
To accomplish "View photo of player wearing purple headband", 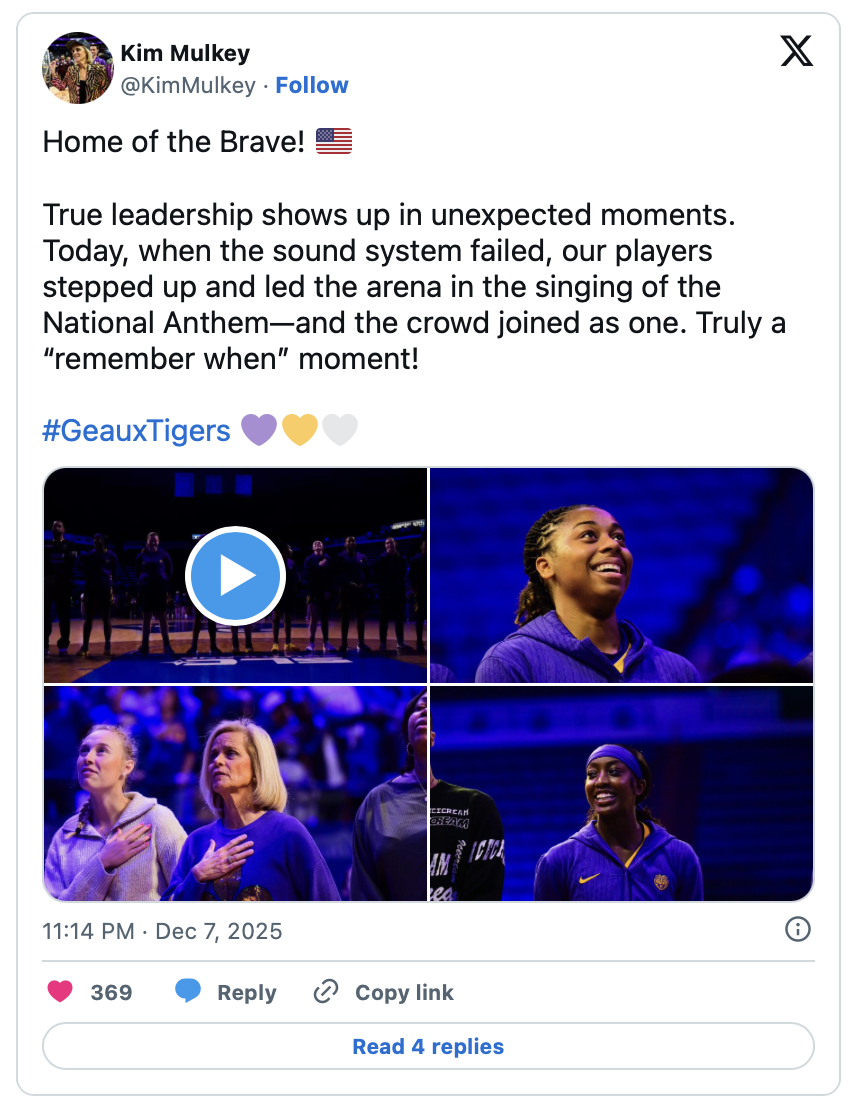I will (621, 794).
